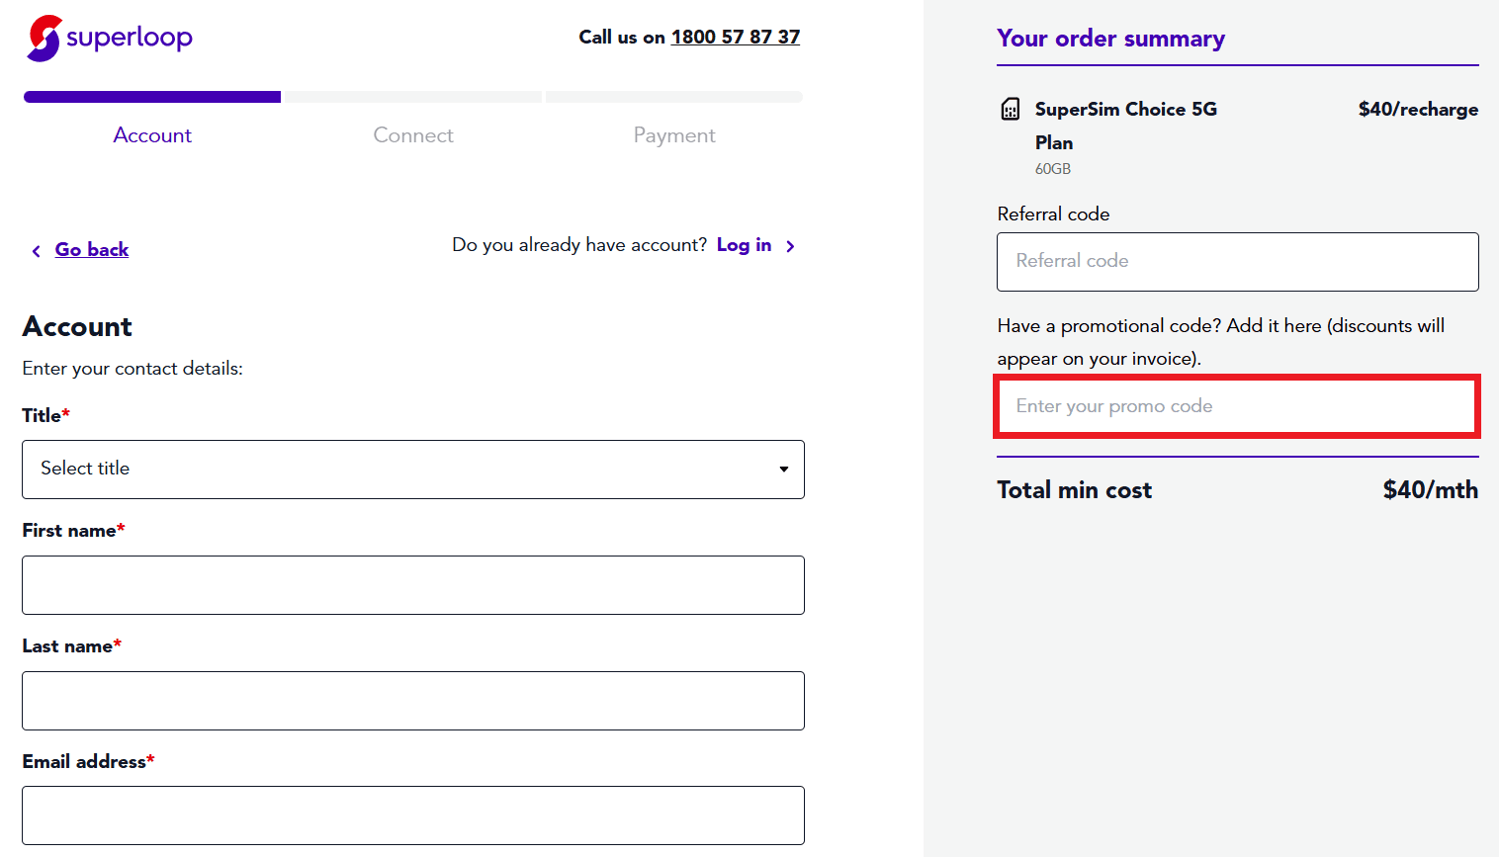
Task: Click into the Referral code field
Action: 1237,262
